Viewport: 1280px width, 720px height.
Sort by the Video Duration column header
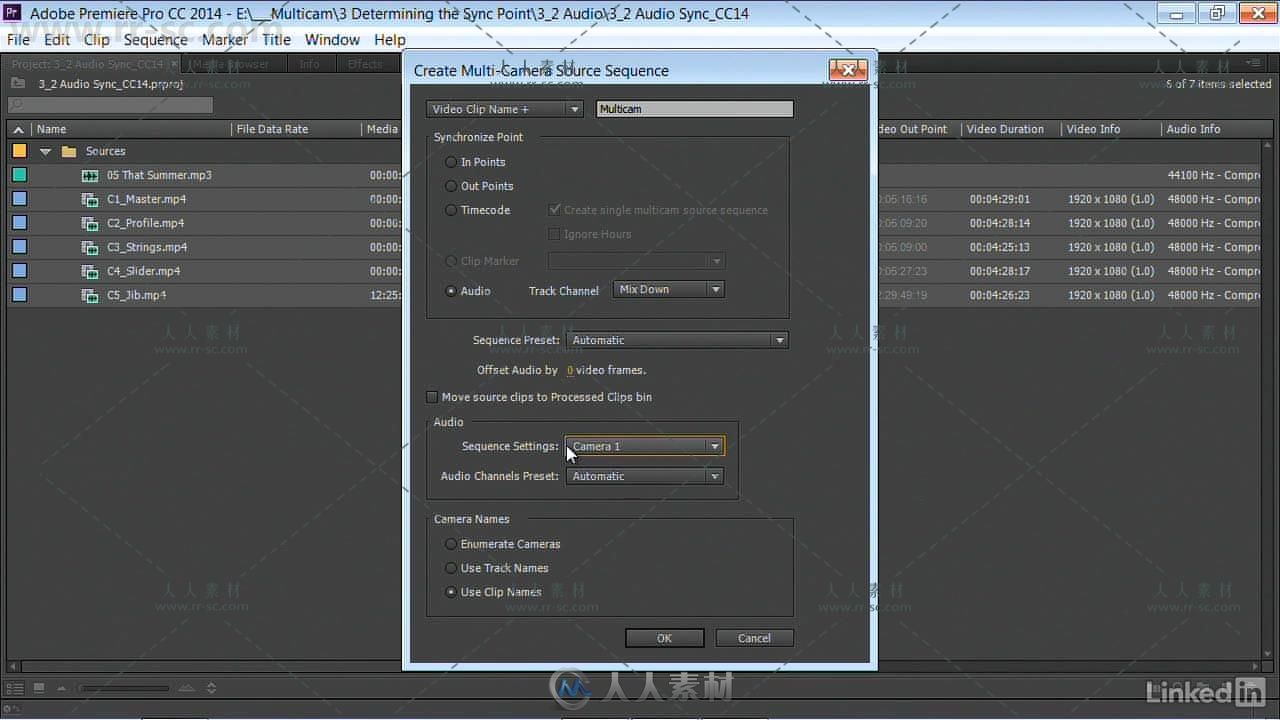pos(1005,129)
